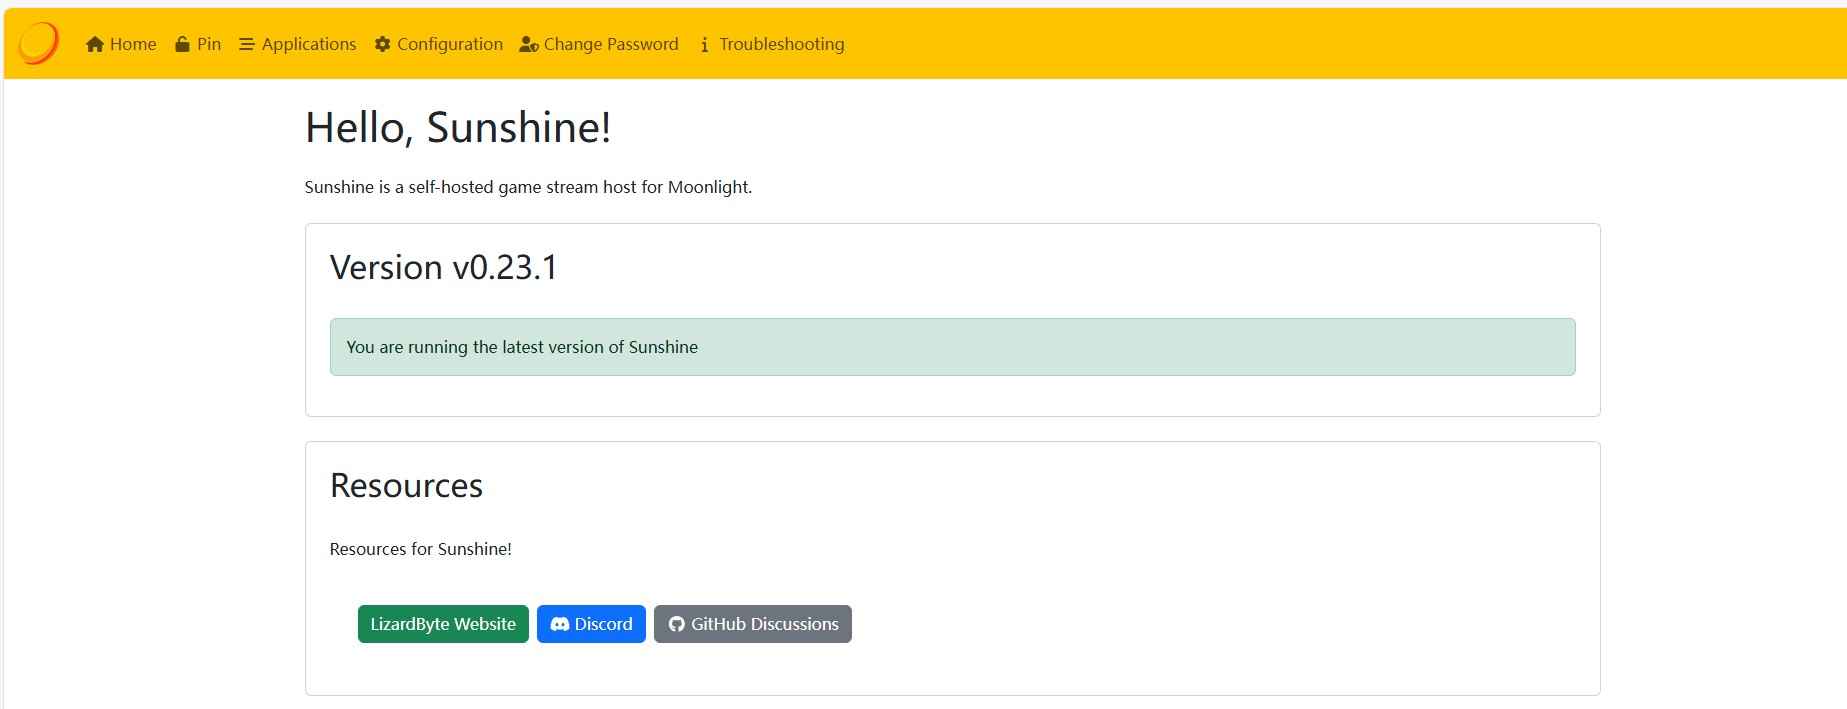Image resolution: width=1847 pixels, height=709 pixels.
Task: Click the gear icon beside Configuration
Action: pyautogui.click(x=382, y=44)
